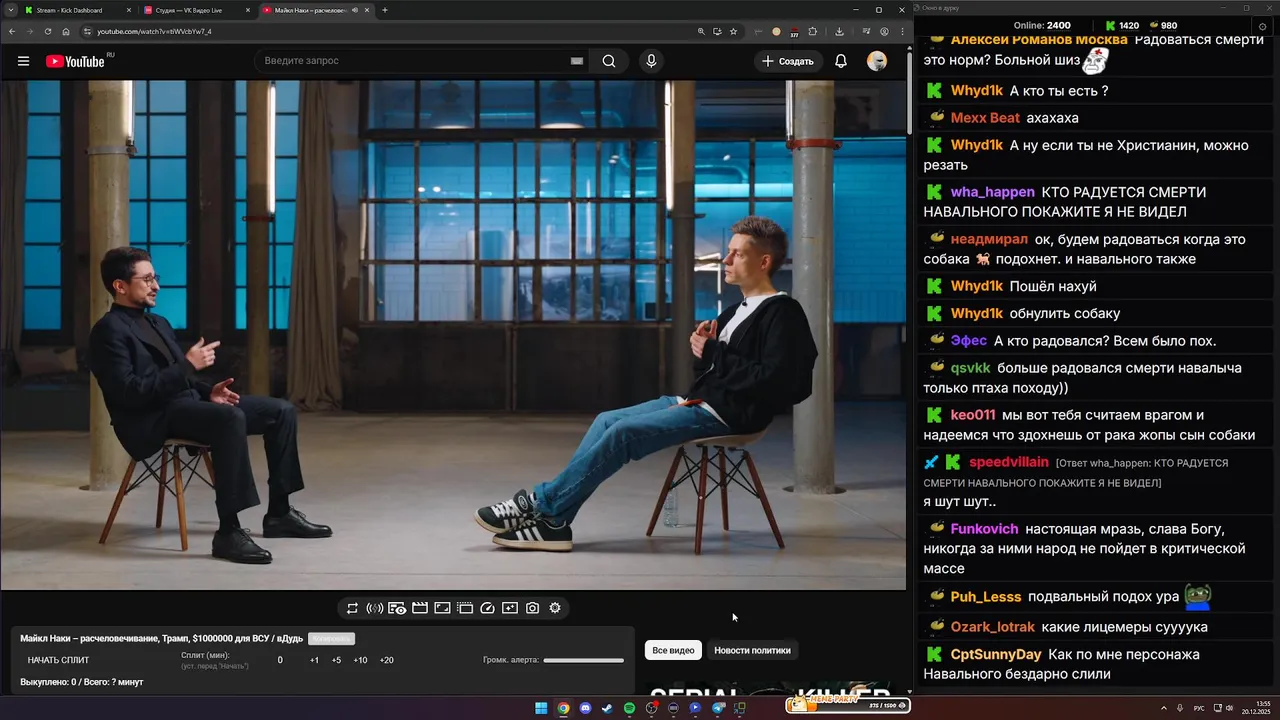Viewport: 1280px width, 720px height.
Task: Click the add-screen plus icon in toolbar
Action: click(510, 608)
